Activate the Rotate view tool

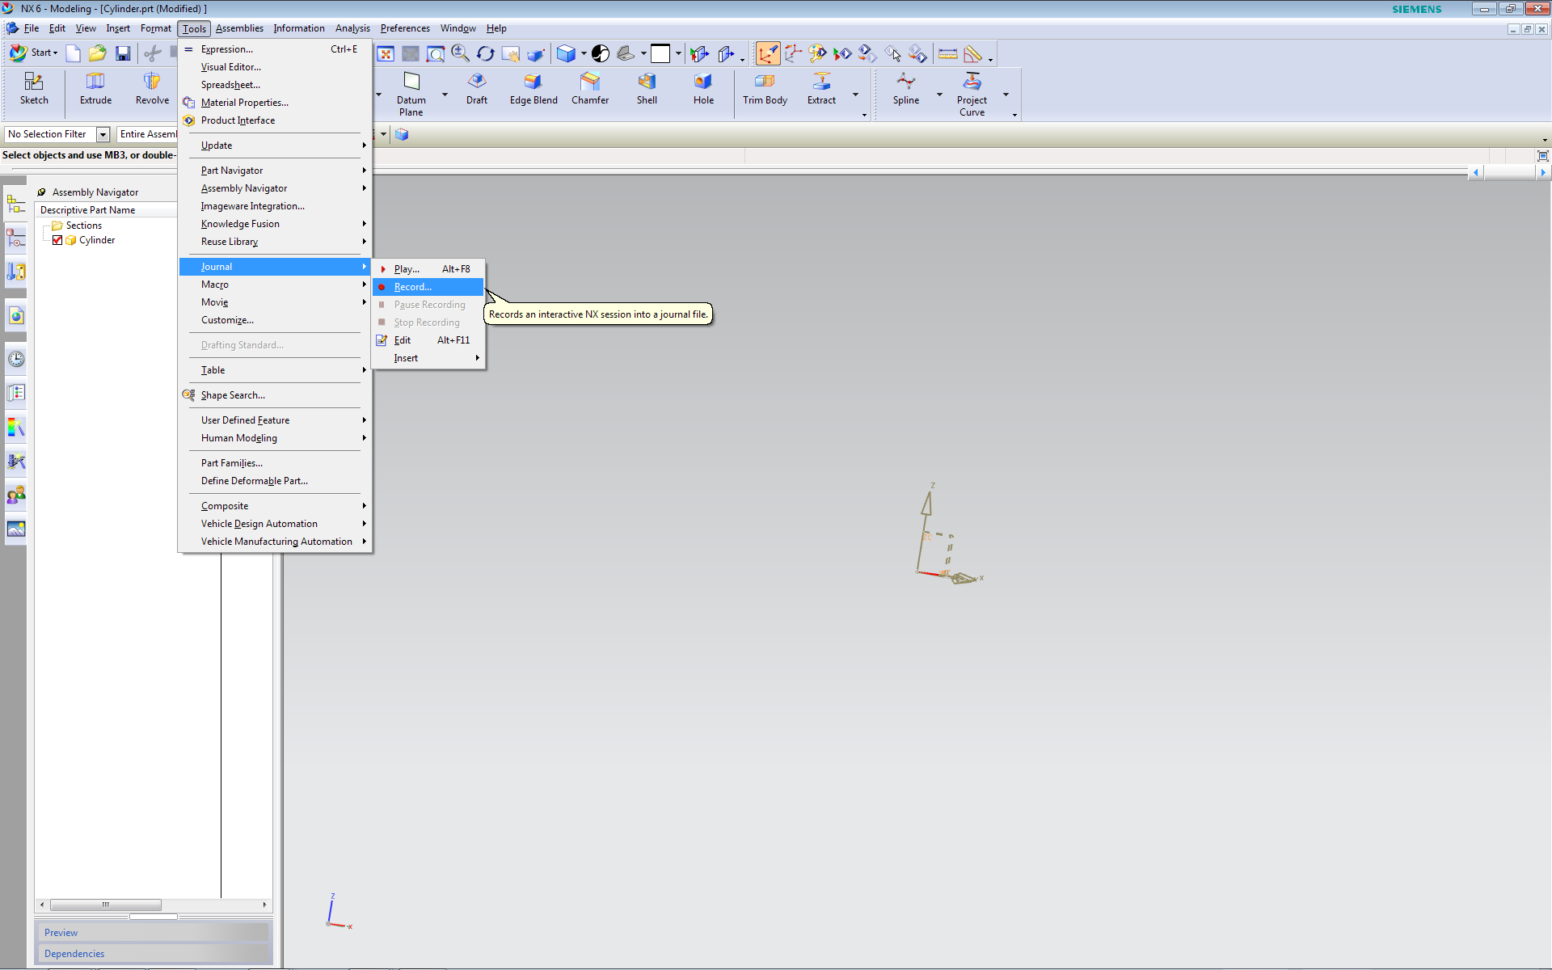[x=485, y=54]
